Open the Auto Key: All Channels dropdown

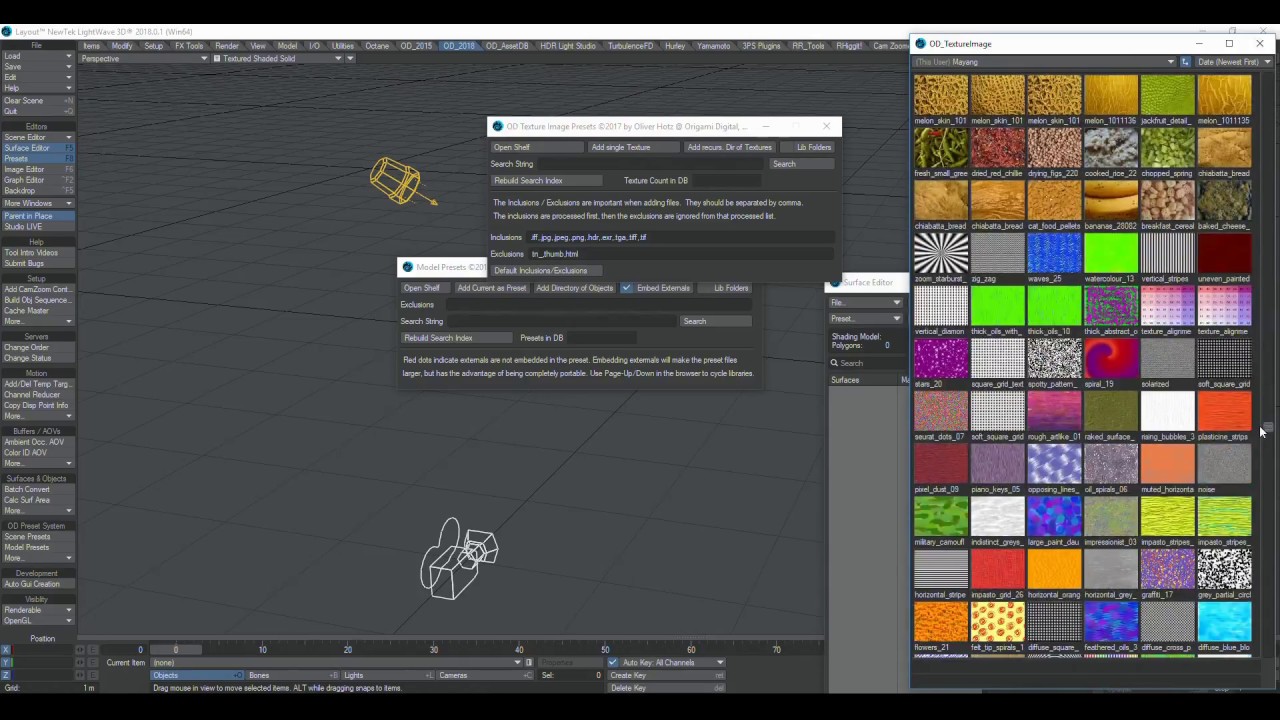tap(673, 662)
